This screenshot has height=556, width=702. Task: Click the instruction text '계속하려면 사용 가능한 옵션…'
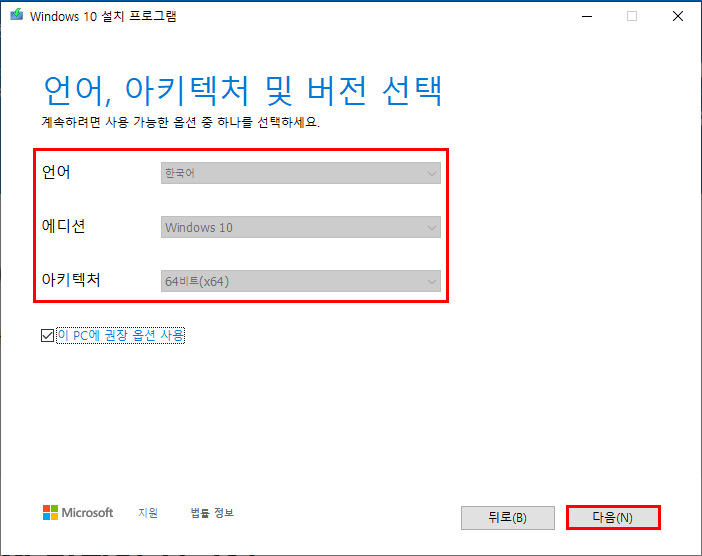coord(180,122)
